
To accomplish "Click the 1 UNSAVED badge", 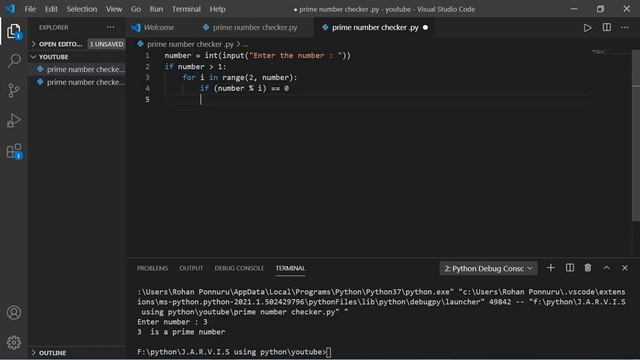I will tap(106, 44).
